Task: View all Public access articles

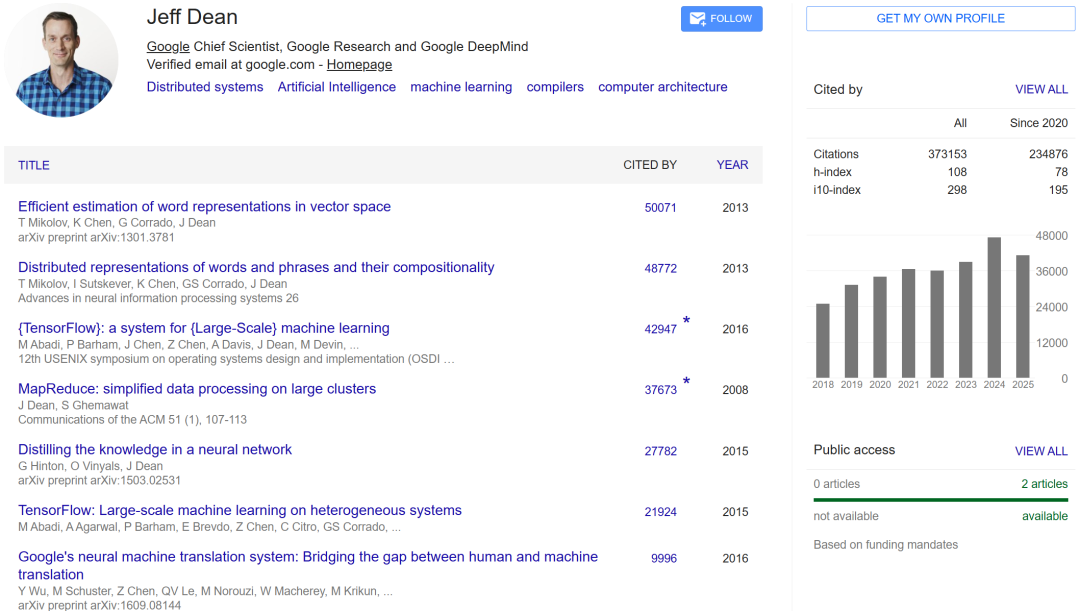Action: [x=1041, y=451]
